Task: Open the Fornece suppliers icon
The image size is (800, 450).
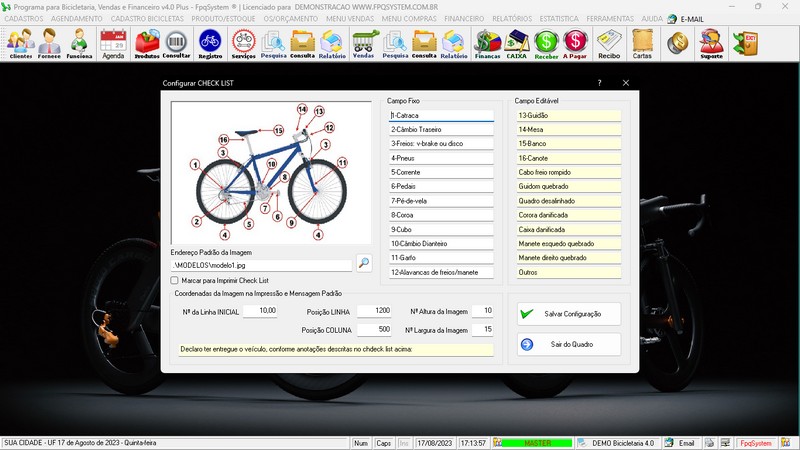Action: 49,44
